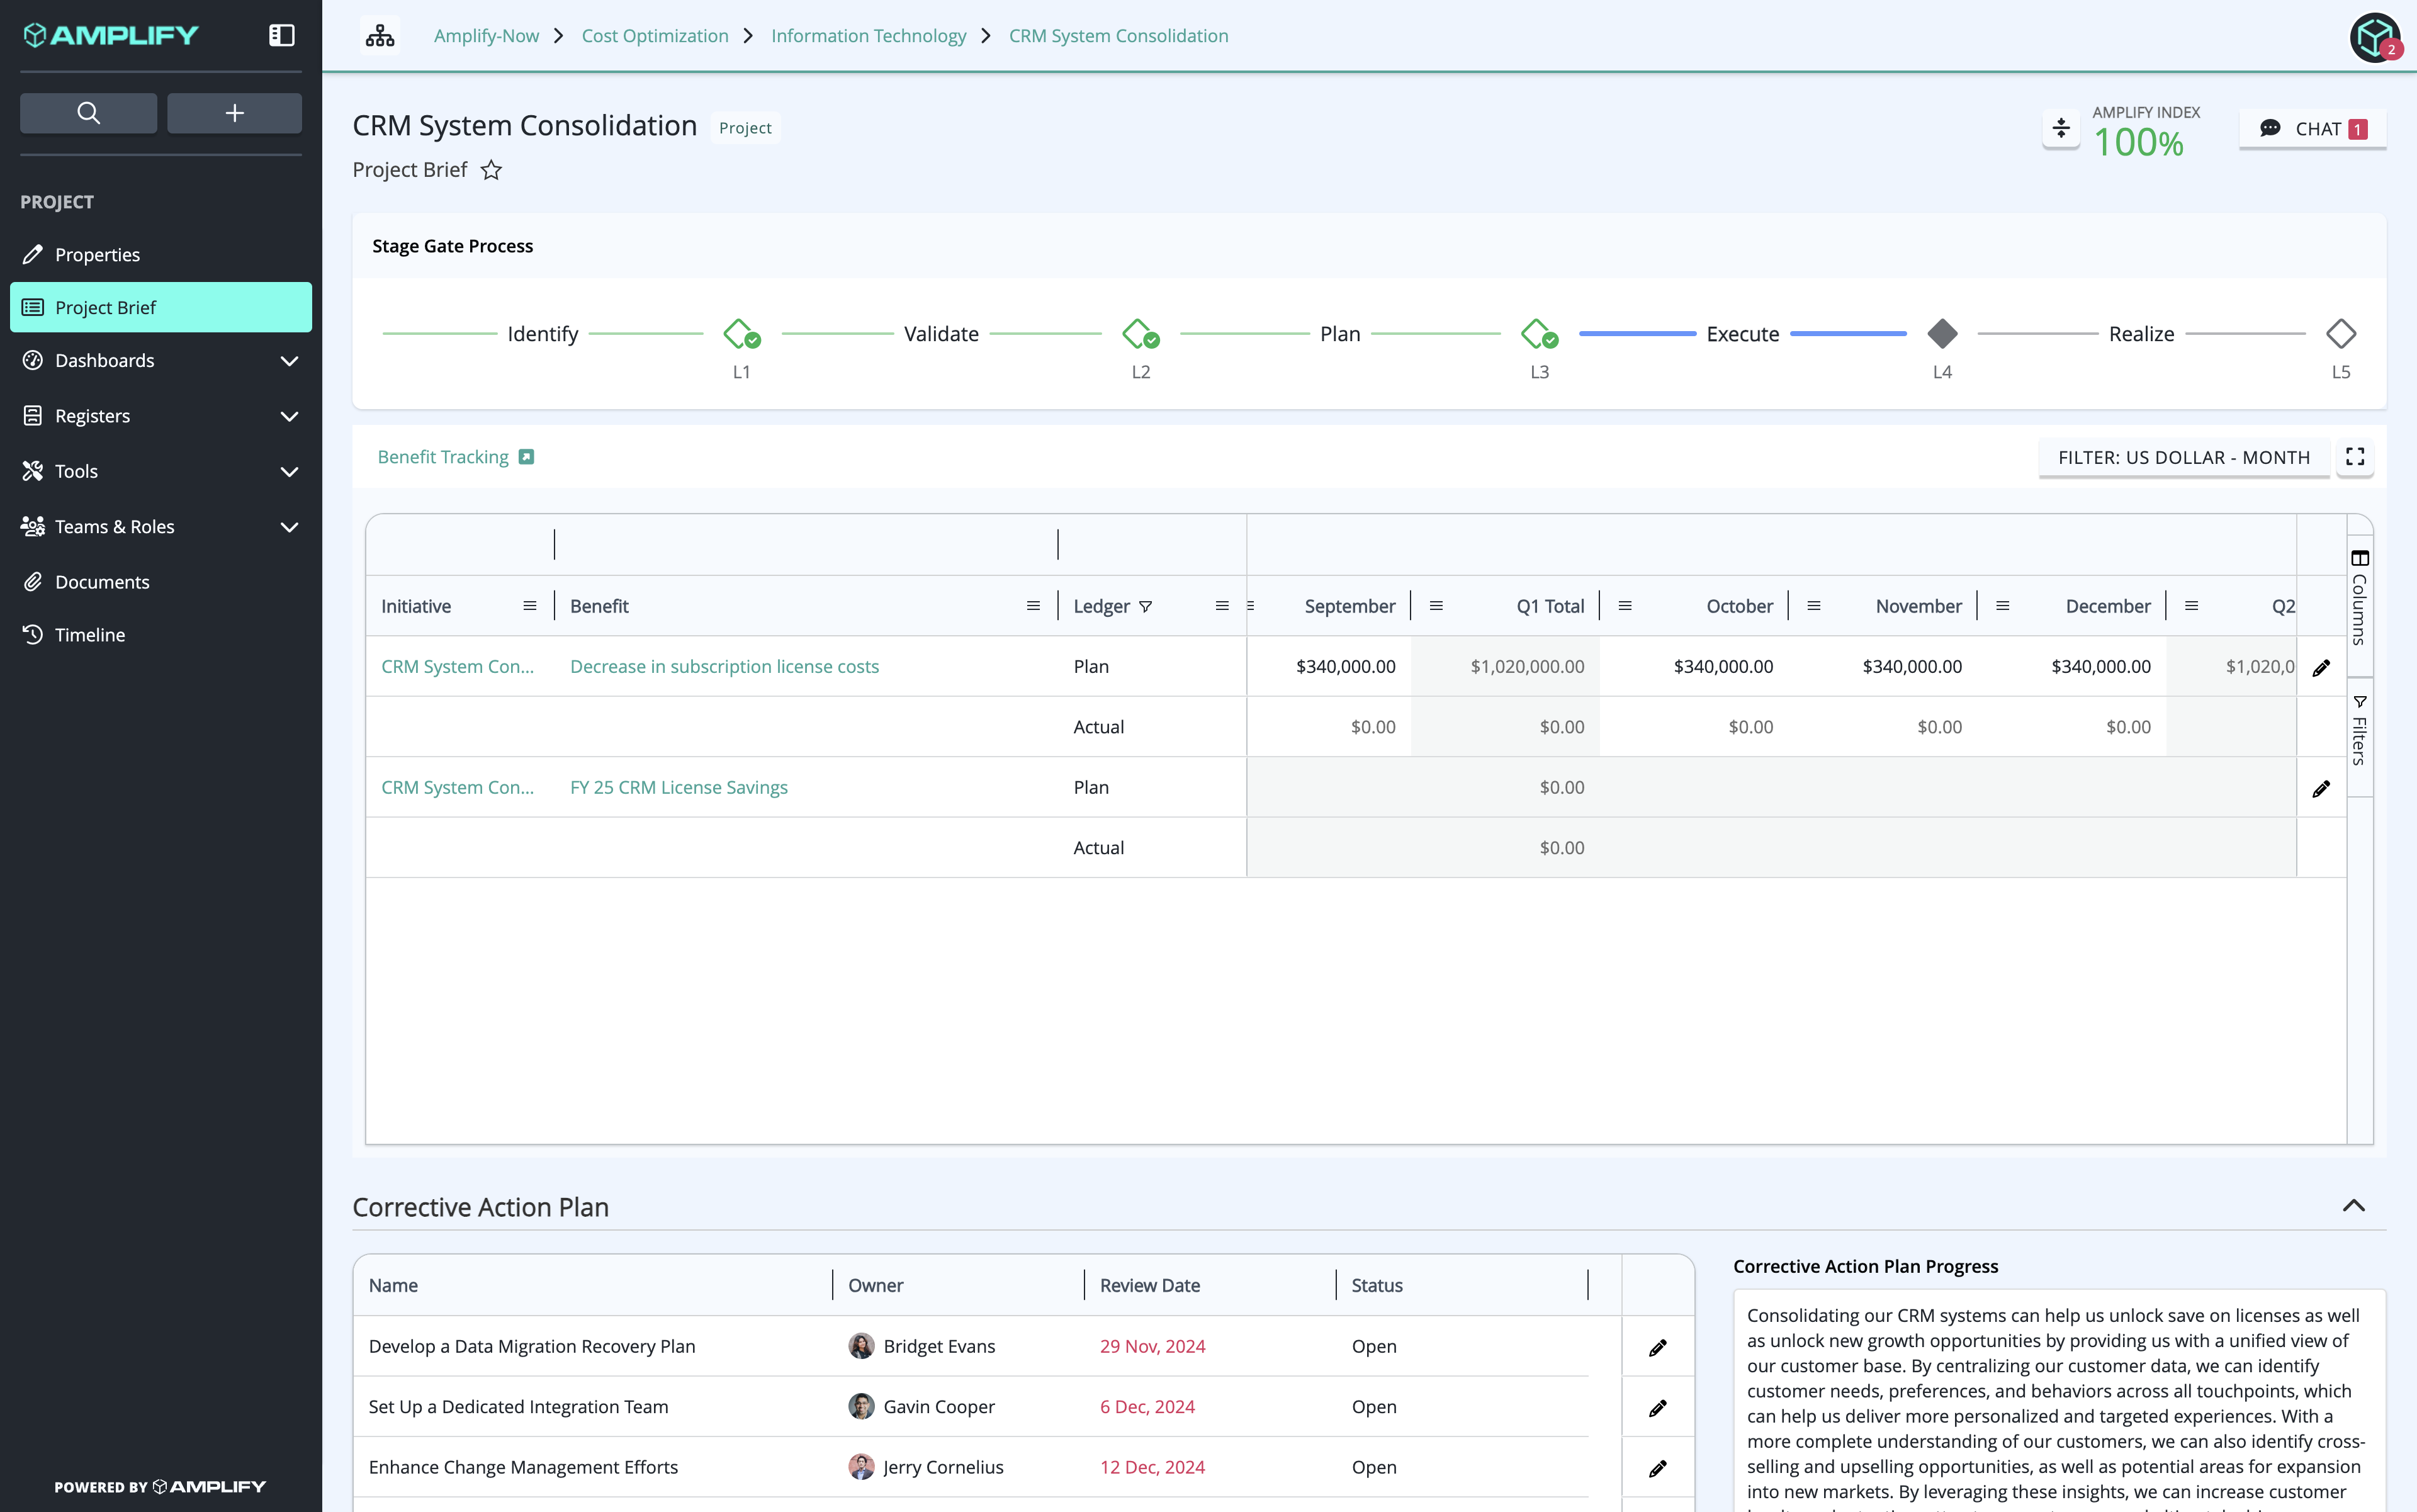Screen dimensions: 2417x1512
Task: Open Initiative column menu icon
Action: point(530,606)
